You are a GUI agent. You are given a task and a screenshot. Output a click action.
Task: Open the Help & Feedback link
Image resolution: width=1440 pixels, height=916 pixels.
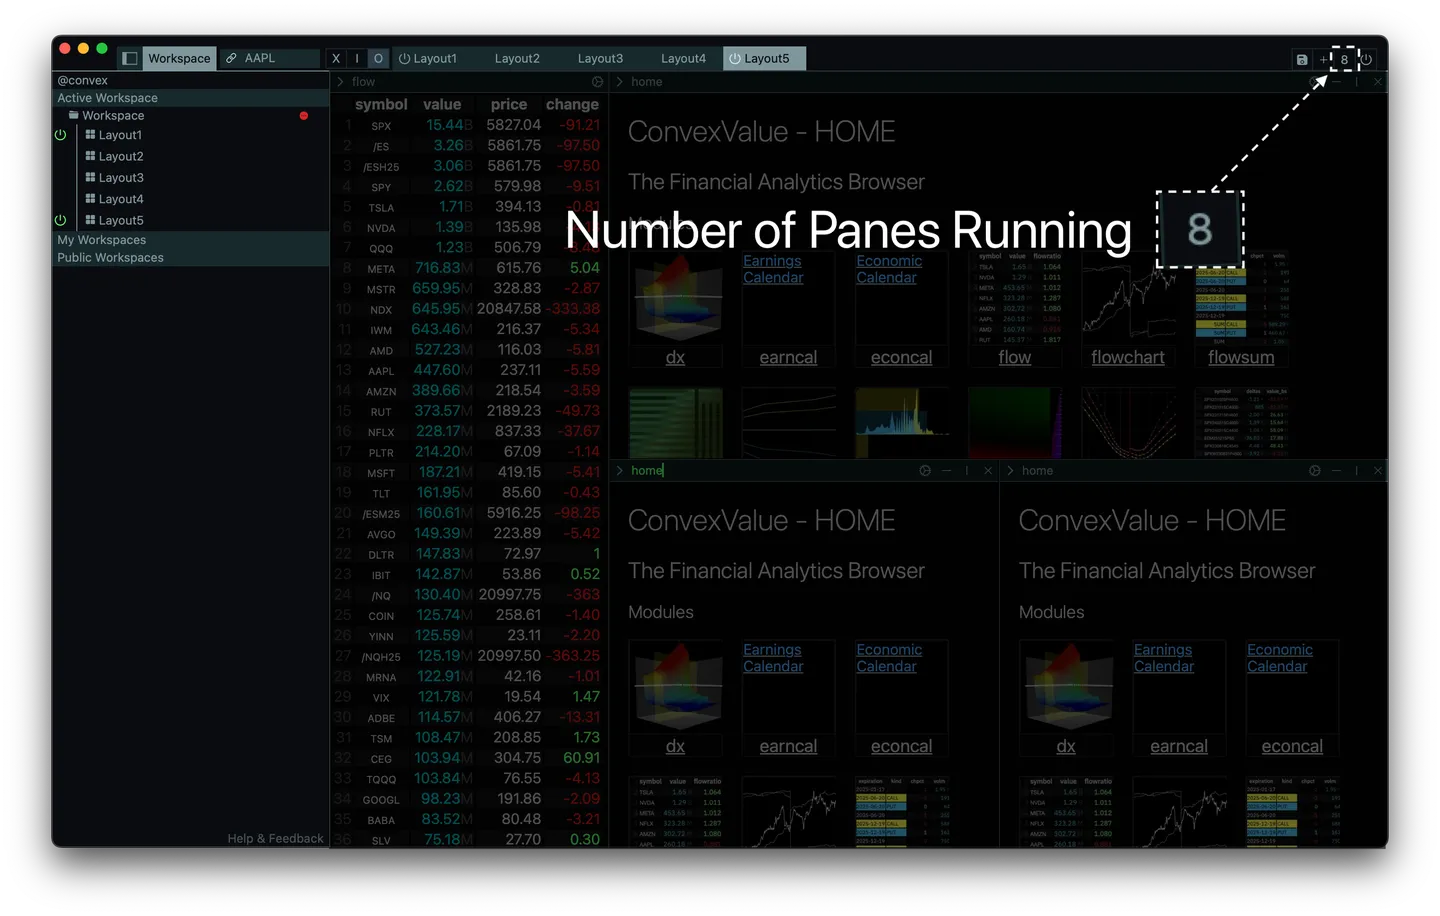pyautogui.click(x=275, y=839)
